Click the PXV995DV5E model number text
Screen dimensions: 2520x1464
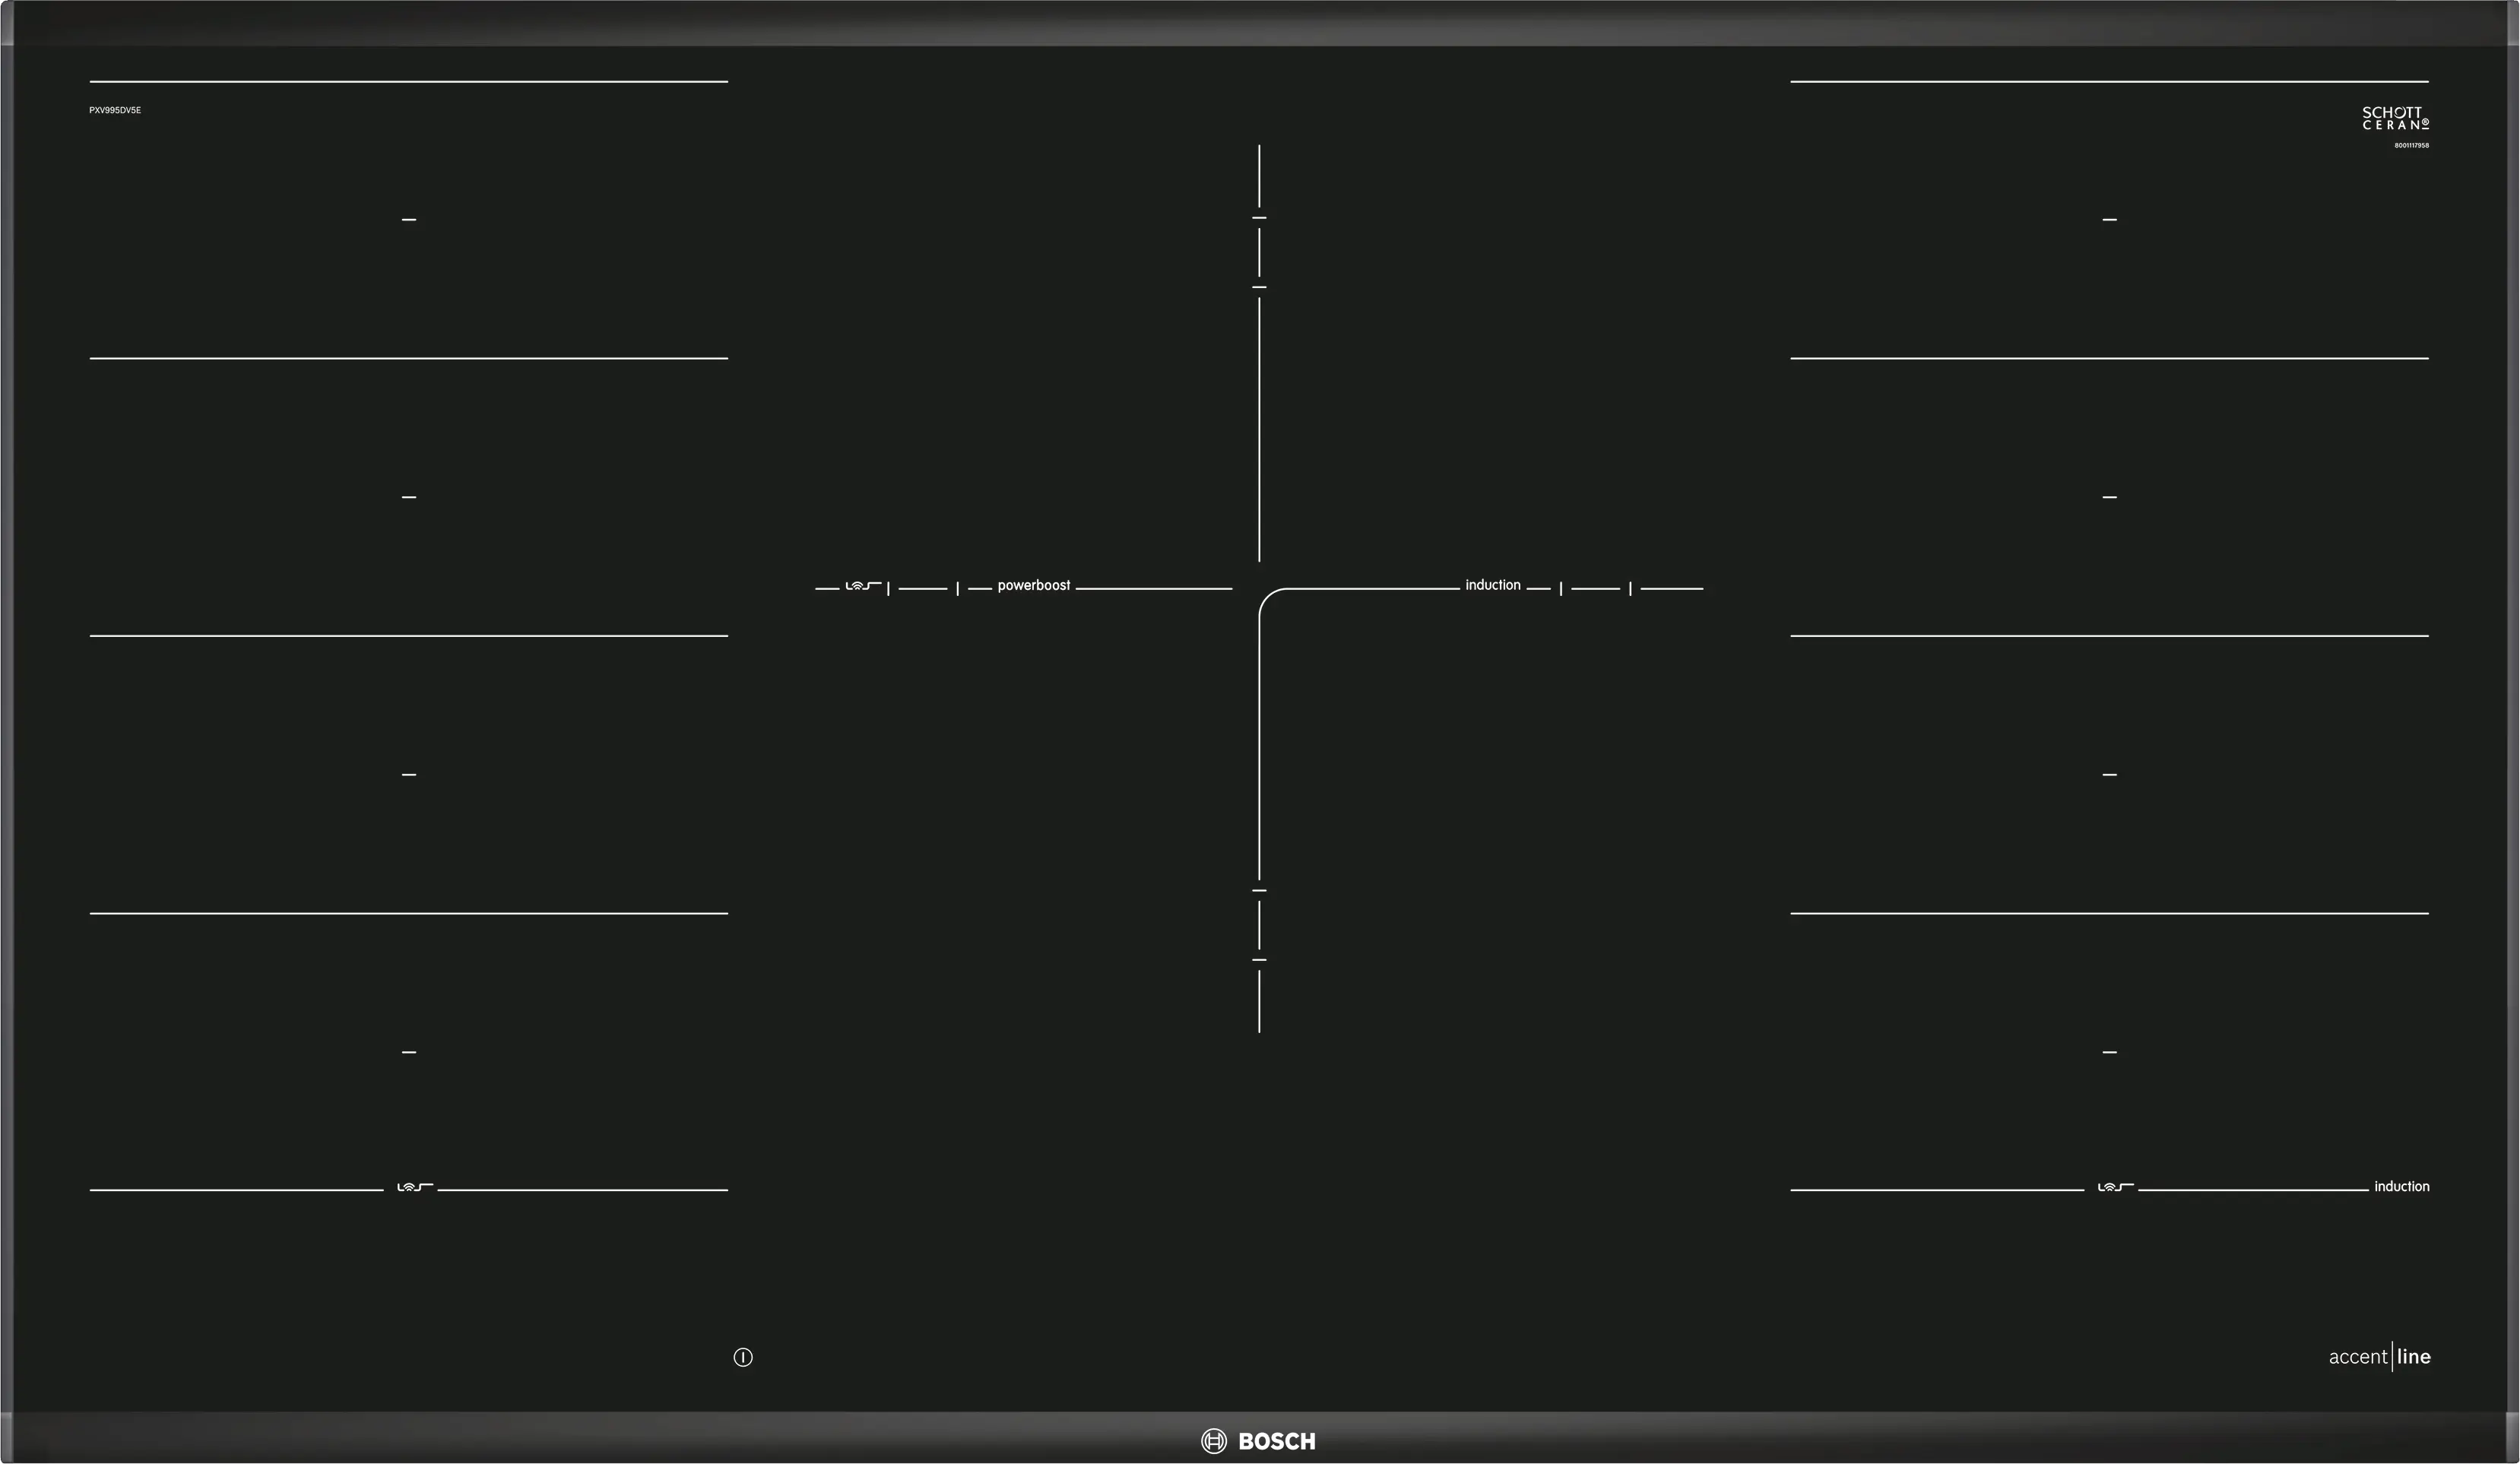115,110
